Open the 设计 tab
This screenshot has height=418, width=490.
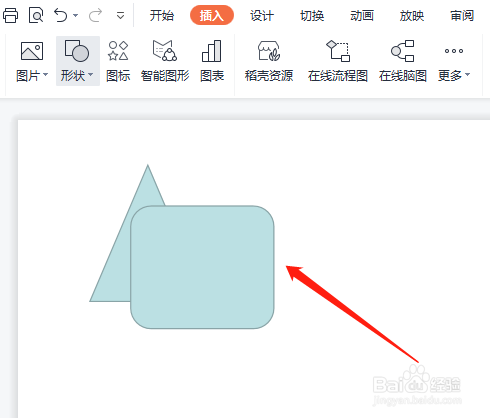262,15
